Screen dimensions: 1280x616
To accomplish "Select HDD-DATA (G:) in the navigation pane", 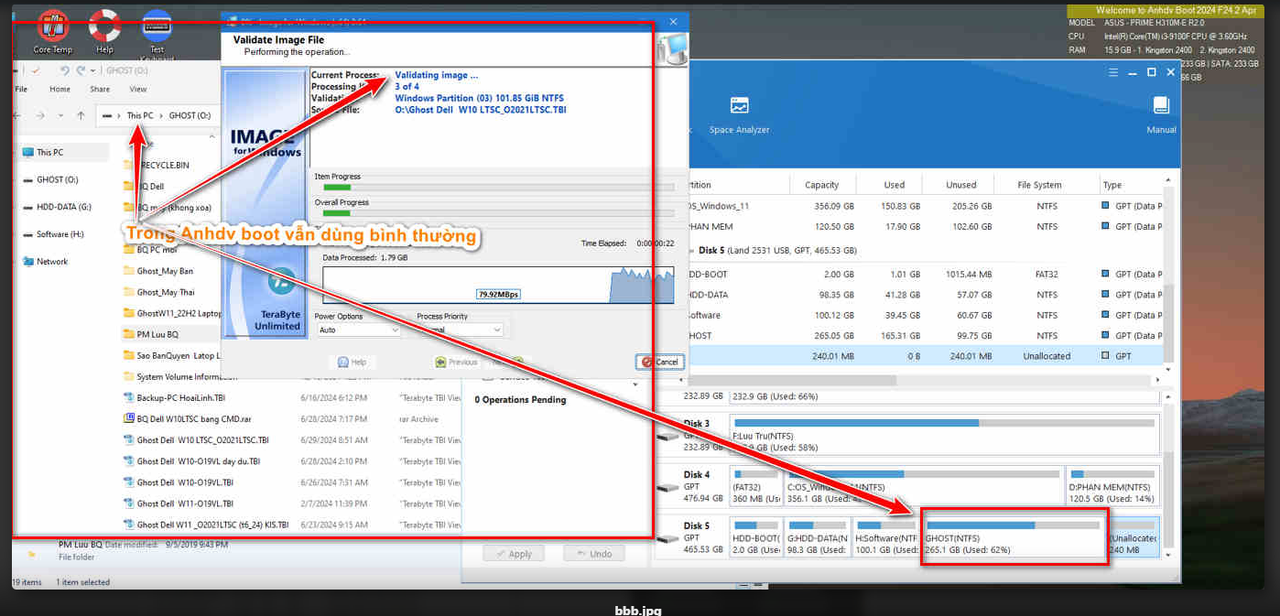I will [x=64, y=207].
